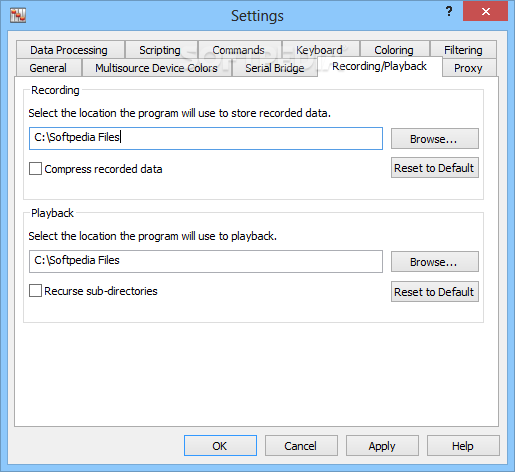Reset playback location to default
Screen dimensions: 515x472
(435, 292)
